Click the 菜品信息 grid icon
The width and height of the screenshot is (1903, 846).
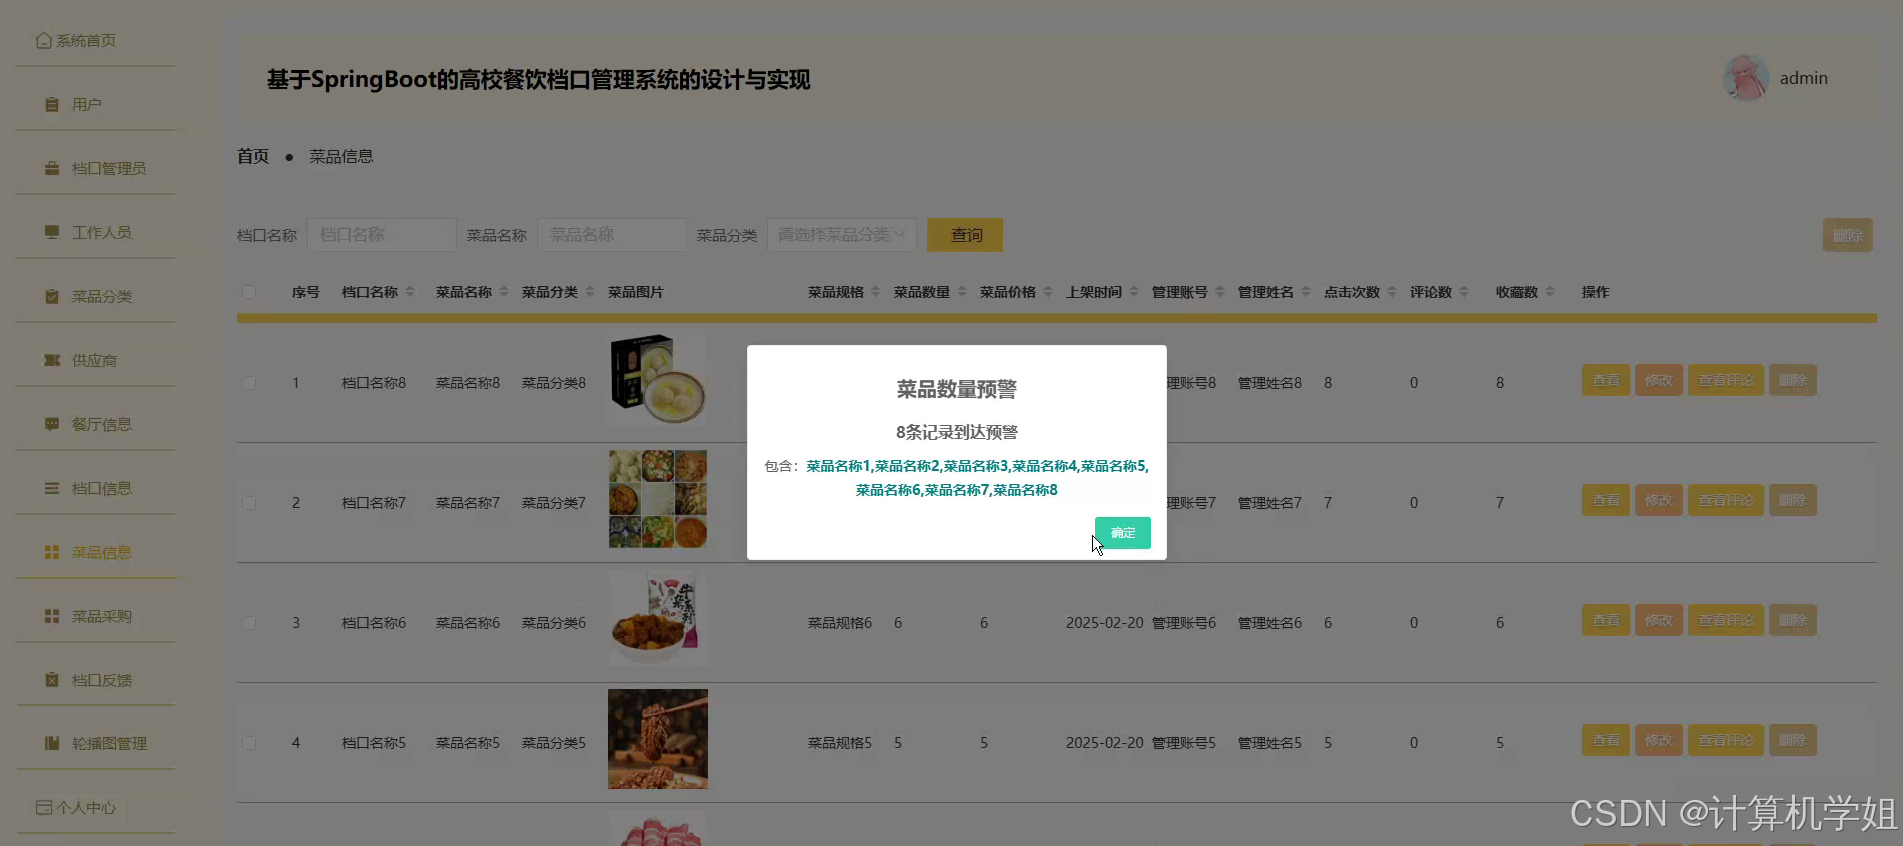[52, 552]
